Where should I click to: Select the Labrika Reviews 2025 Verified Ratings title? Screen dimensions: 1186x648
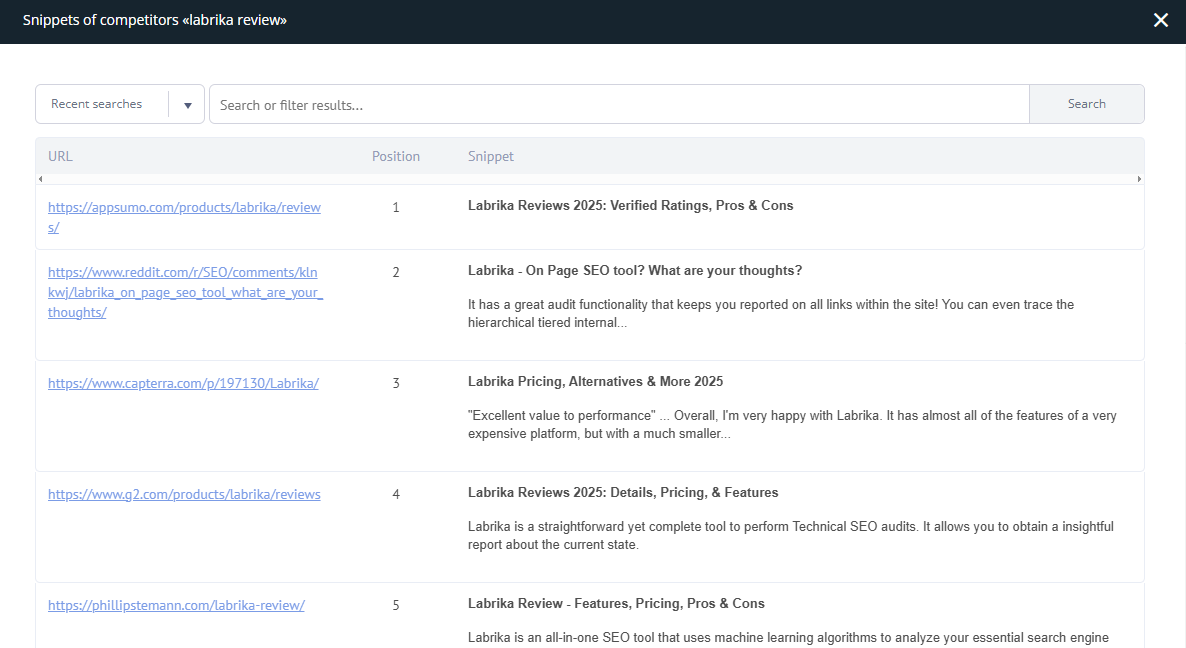(x=630, y=206)
